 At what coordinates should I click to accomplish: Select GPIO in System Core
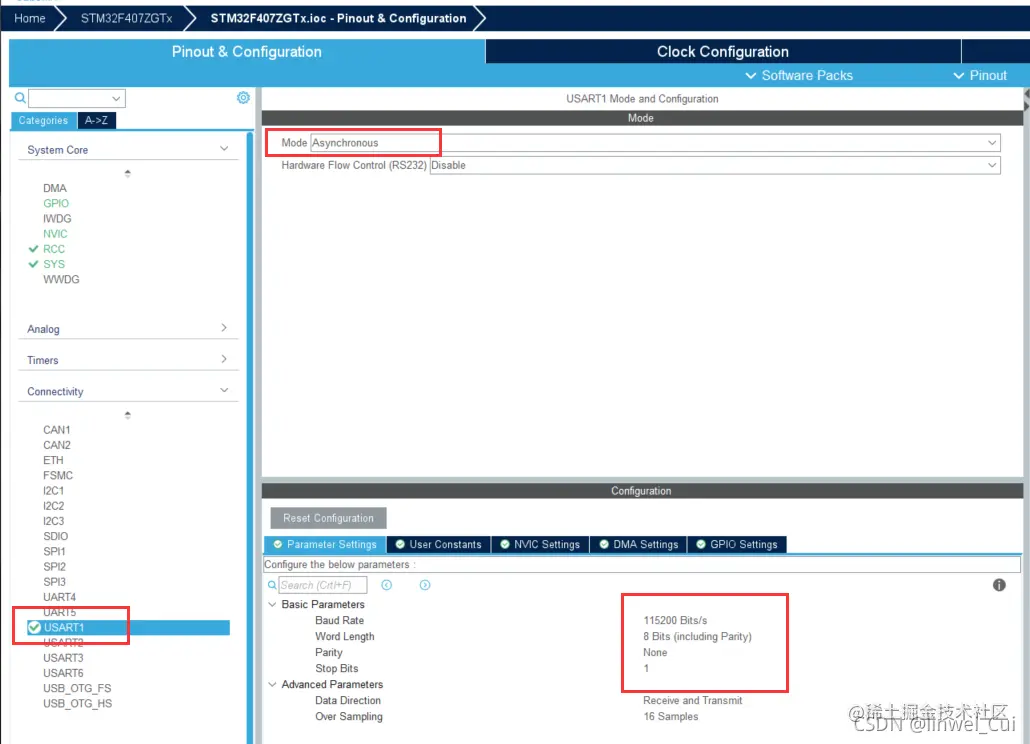(x=56, y=204)
